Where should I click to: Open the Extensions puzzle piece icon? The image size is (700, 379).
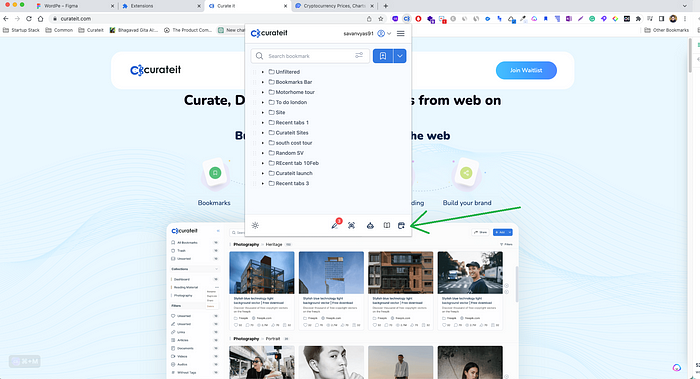638,19
